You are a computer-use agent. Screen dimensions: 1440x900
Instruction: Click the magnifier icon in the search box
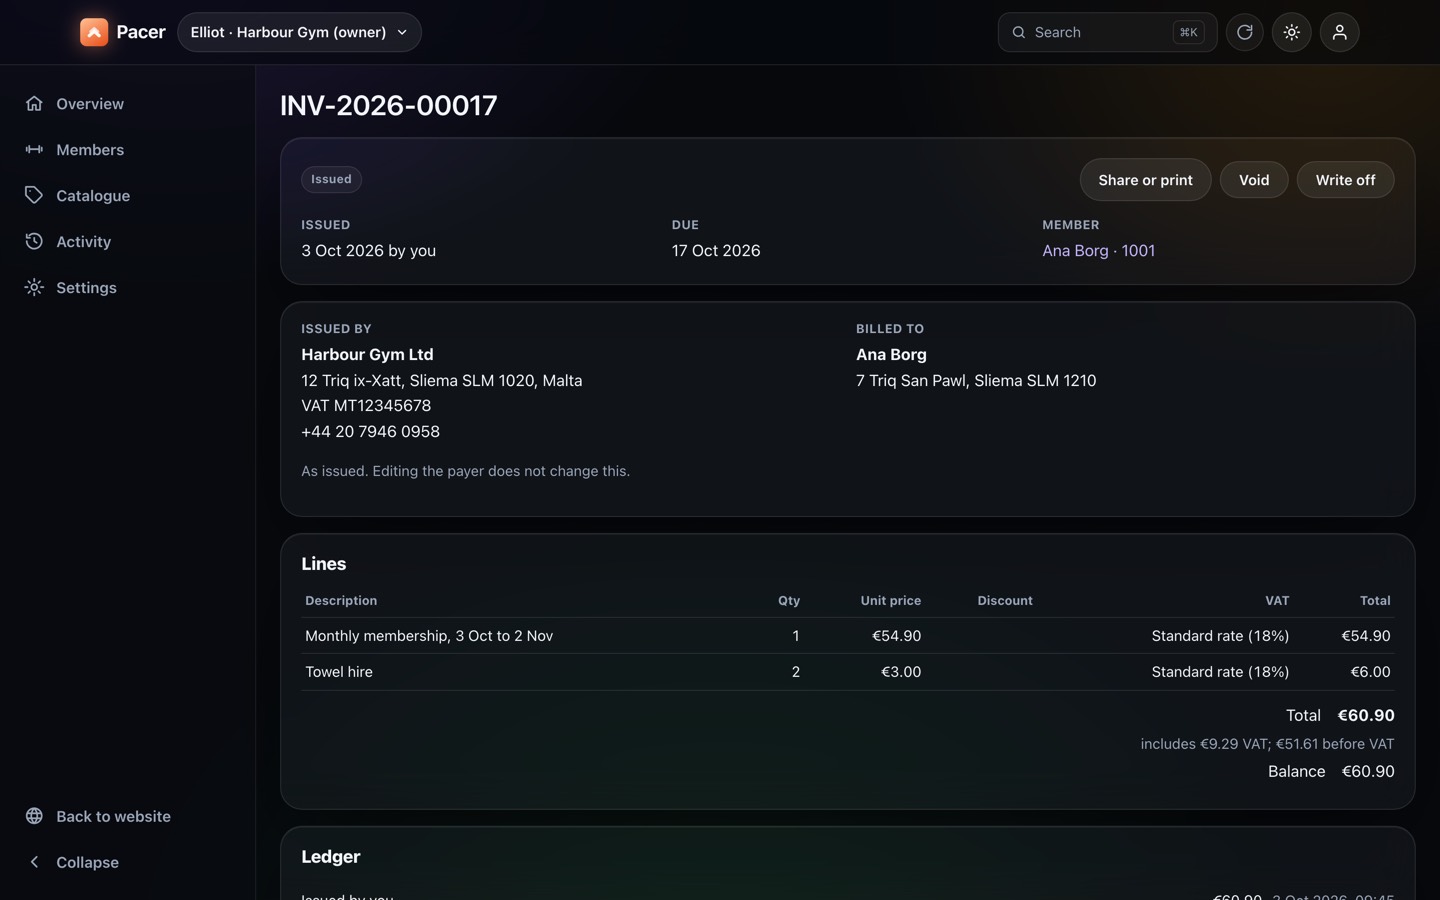(x=1019, y=32)
